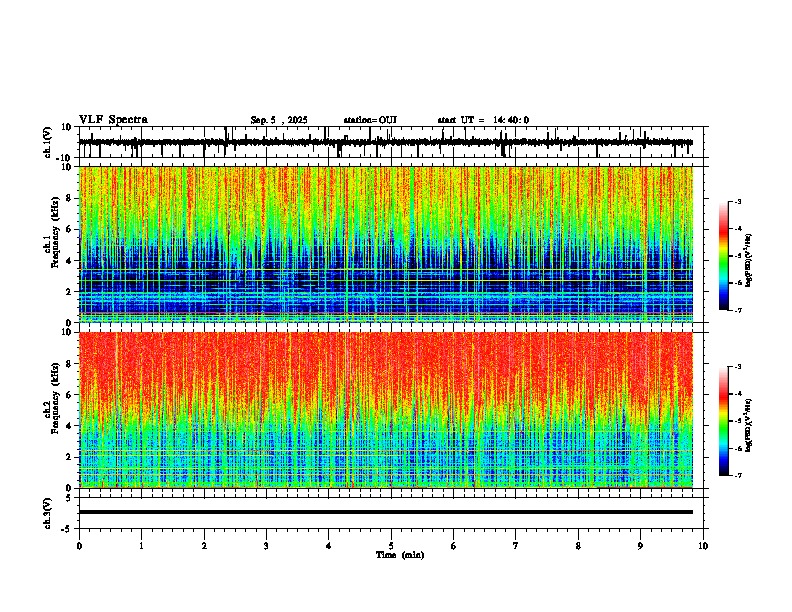Select the "Sep. 5, 2025" date text
Image resolution: width=792 pixels, height=612 pixels.
pyautogui.click(x=279, y=120)
